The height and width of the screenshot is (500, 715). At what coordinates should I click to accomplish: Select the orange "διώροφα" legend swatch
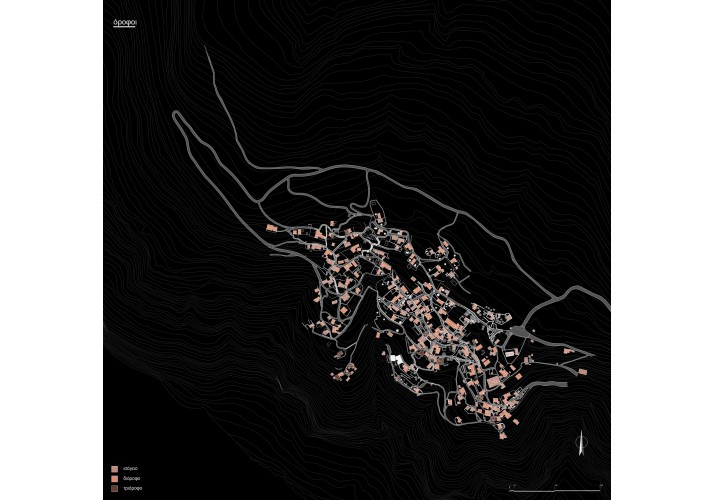coord(114,479)
